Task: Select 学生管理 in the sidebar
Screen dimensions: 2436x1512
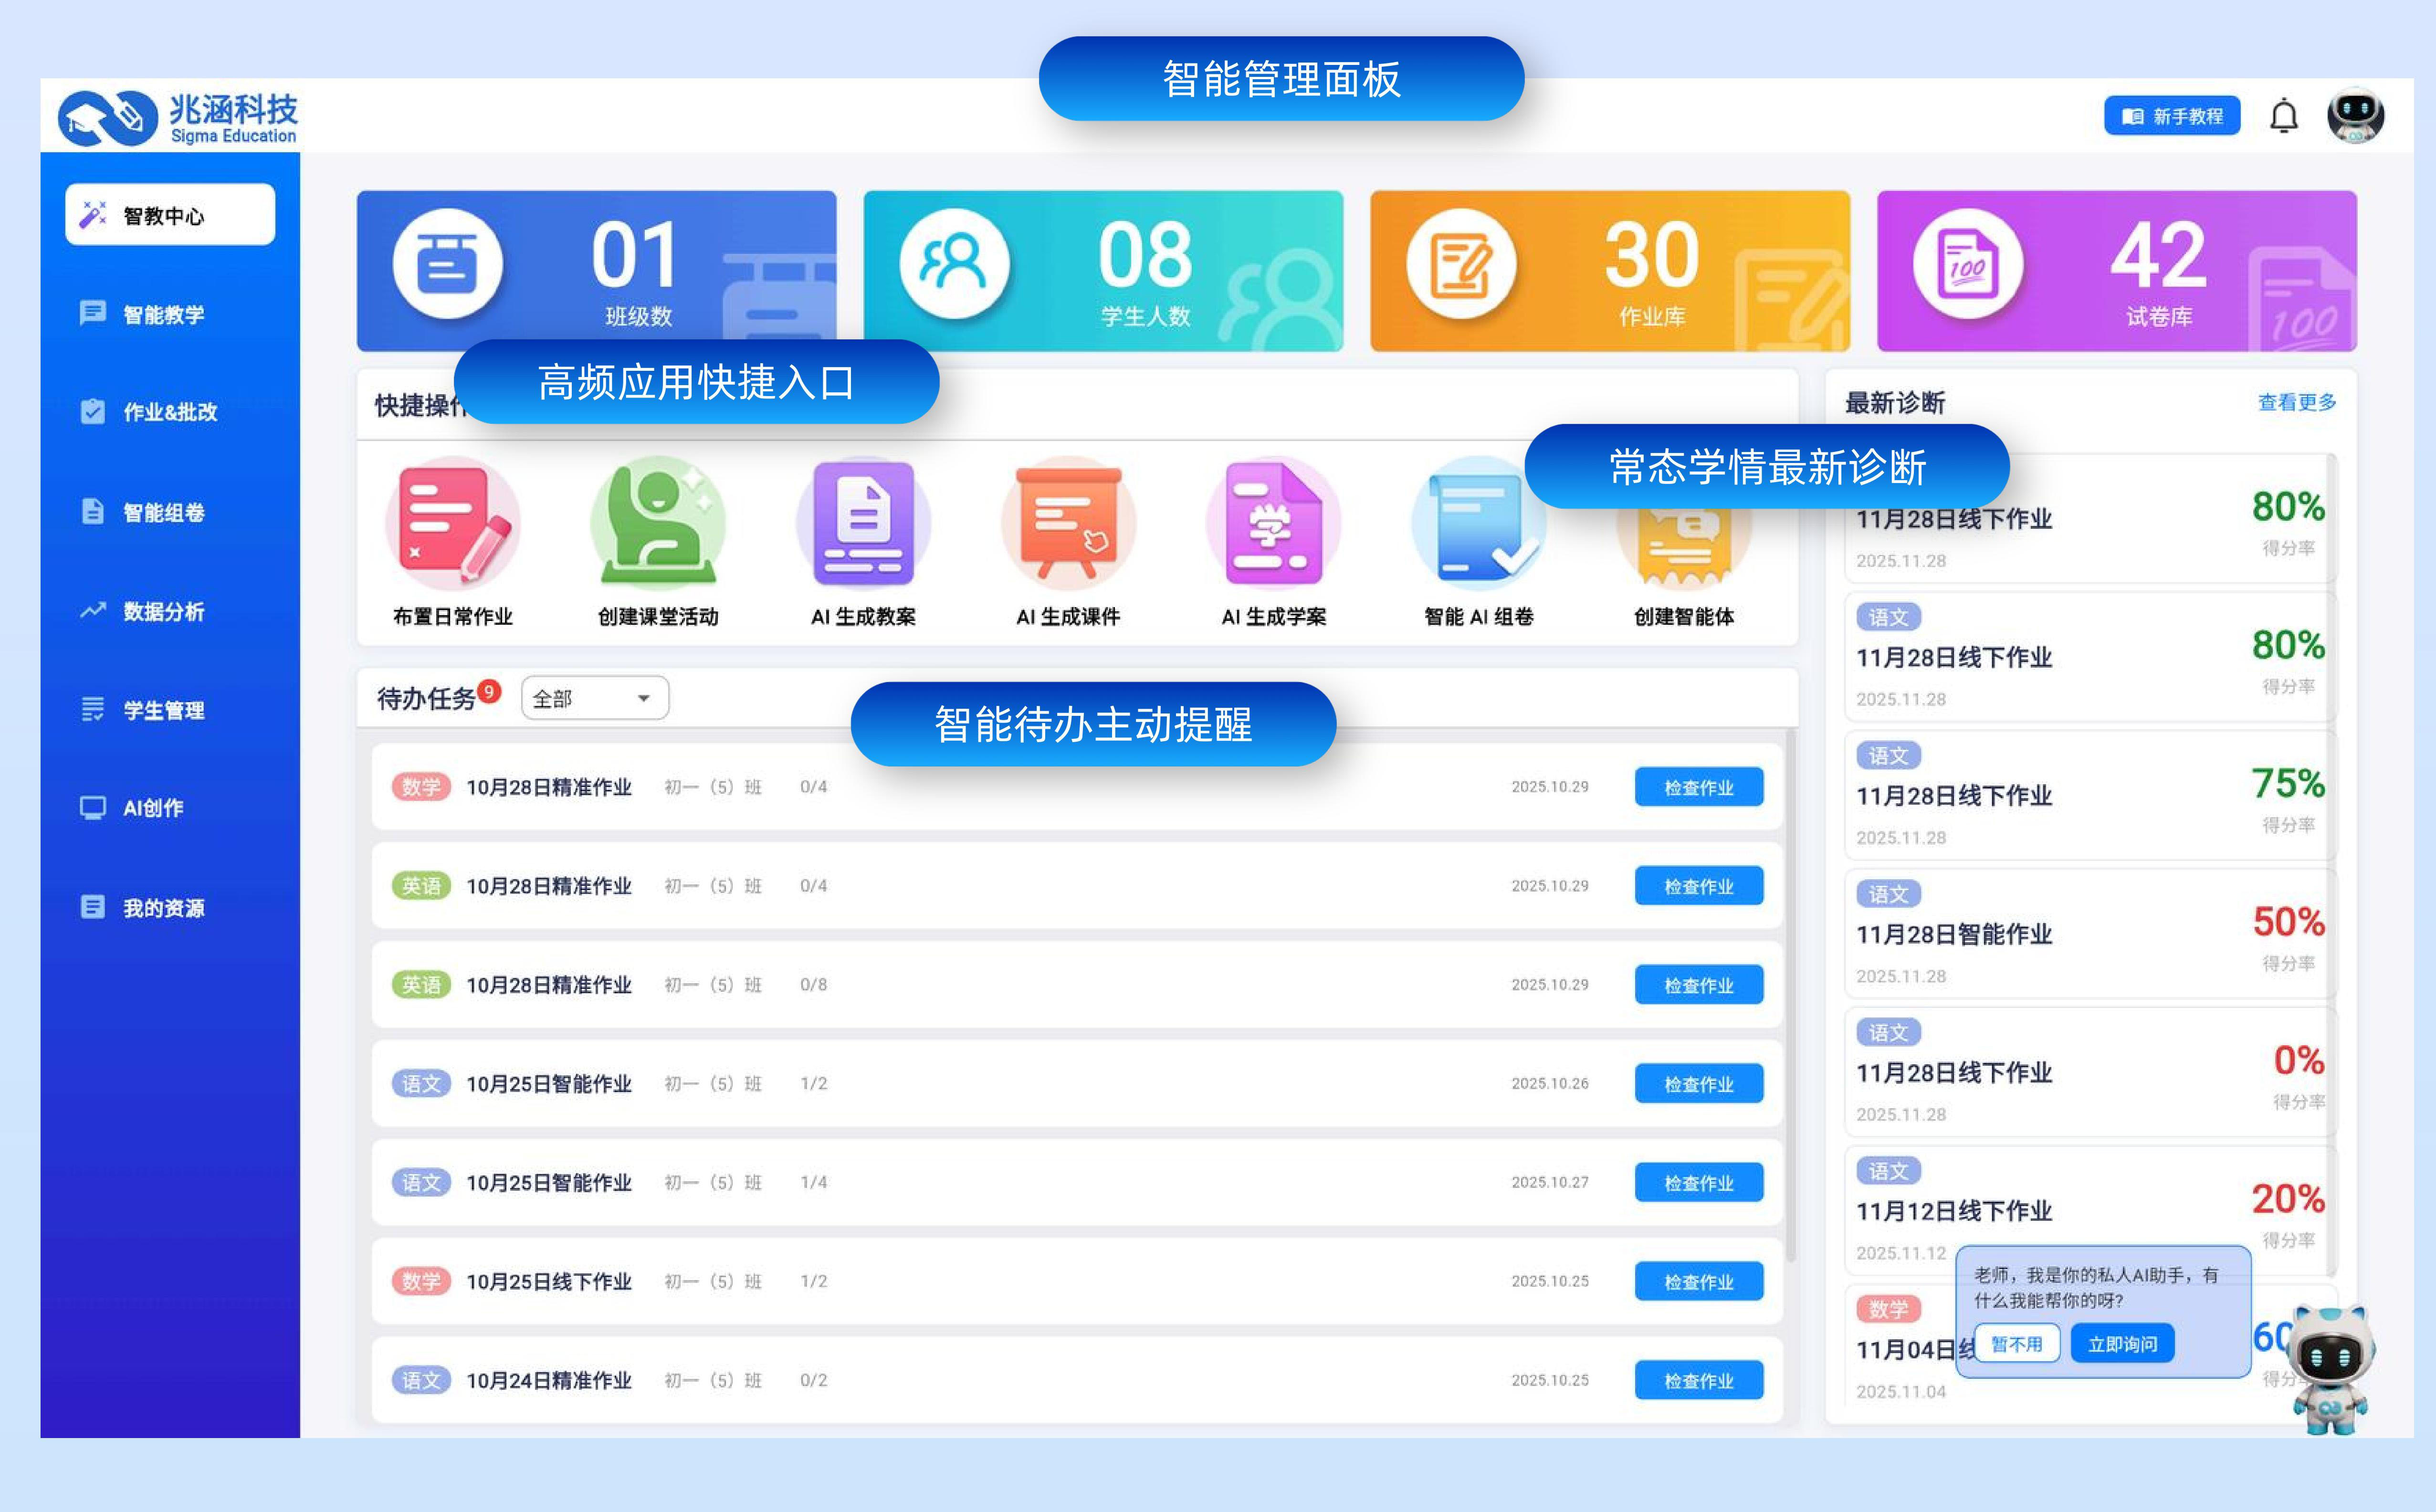Action: click(160, 711)
